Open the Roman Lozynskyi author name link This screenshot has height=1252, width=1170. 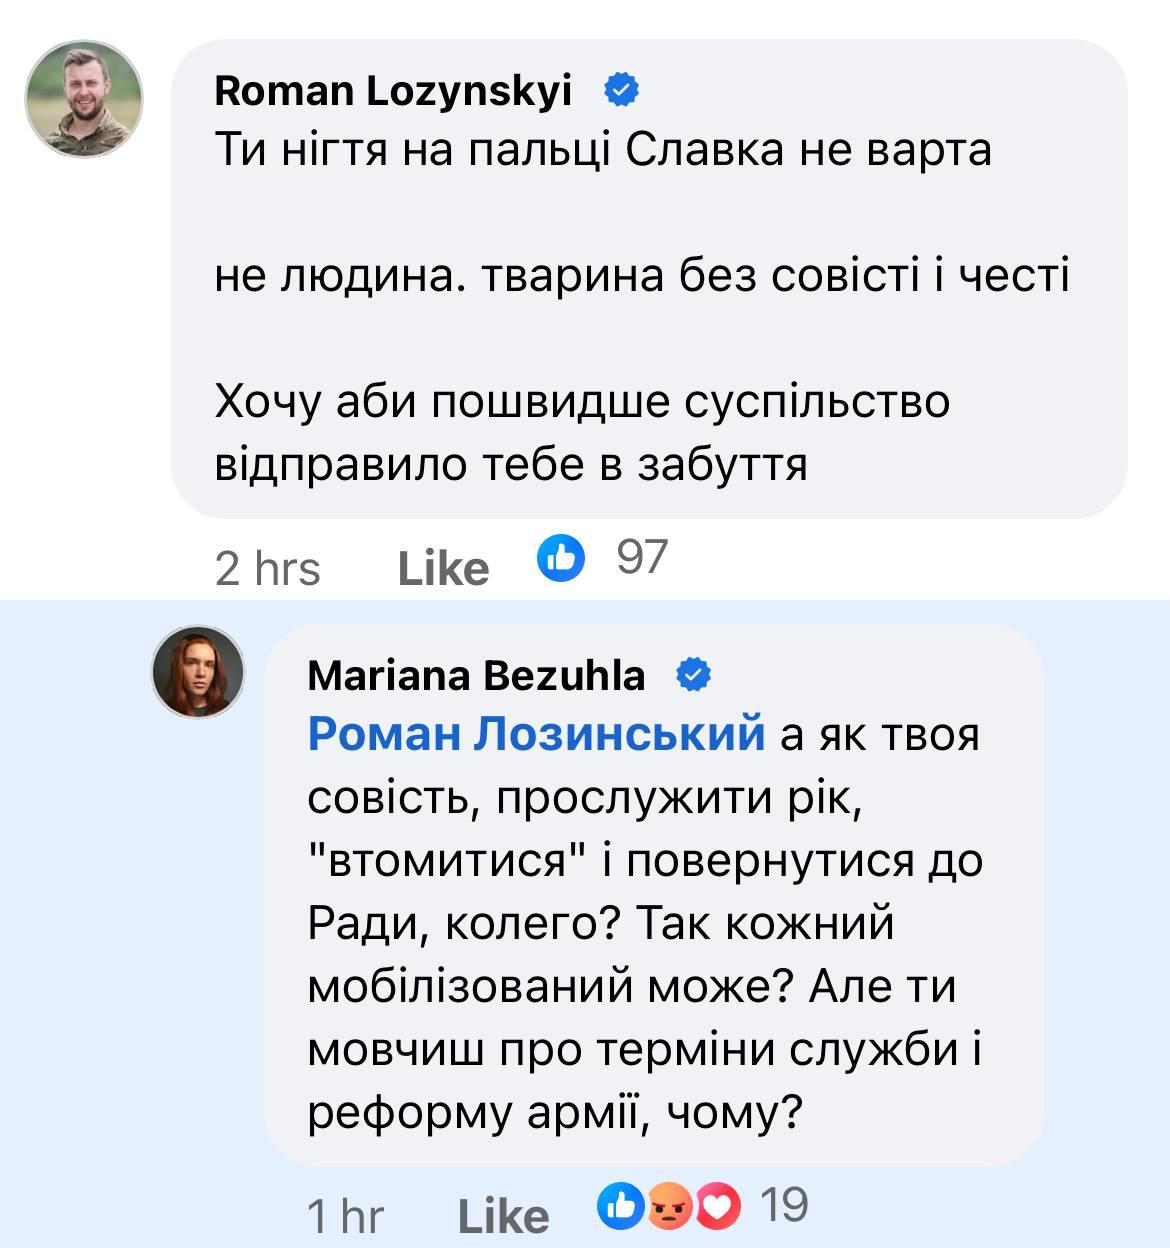point(393,91)
